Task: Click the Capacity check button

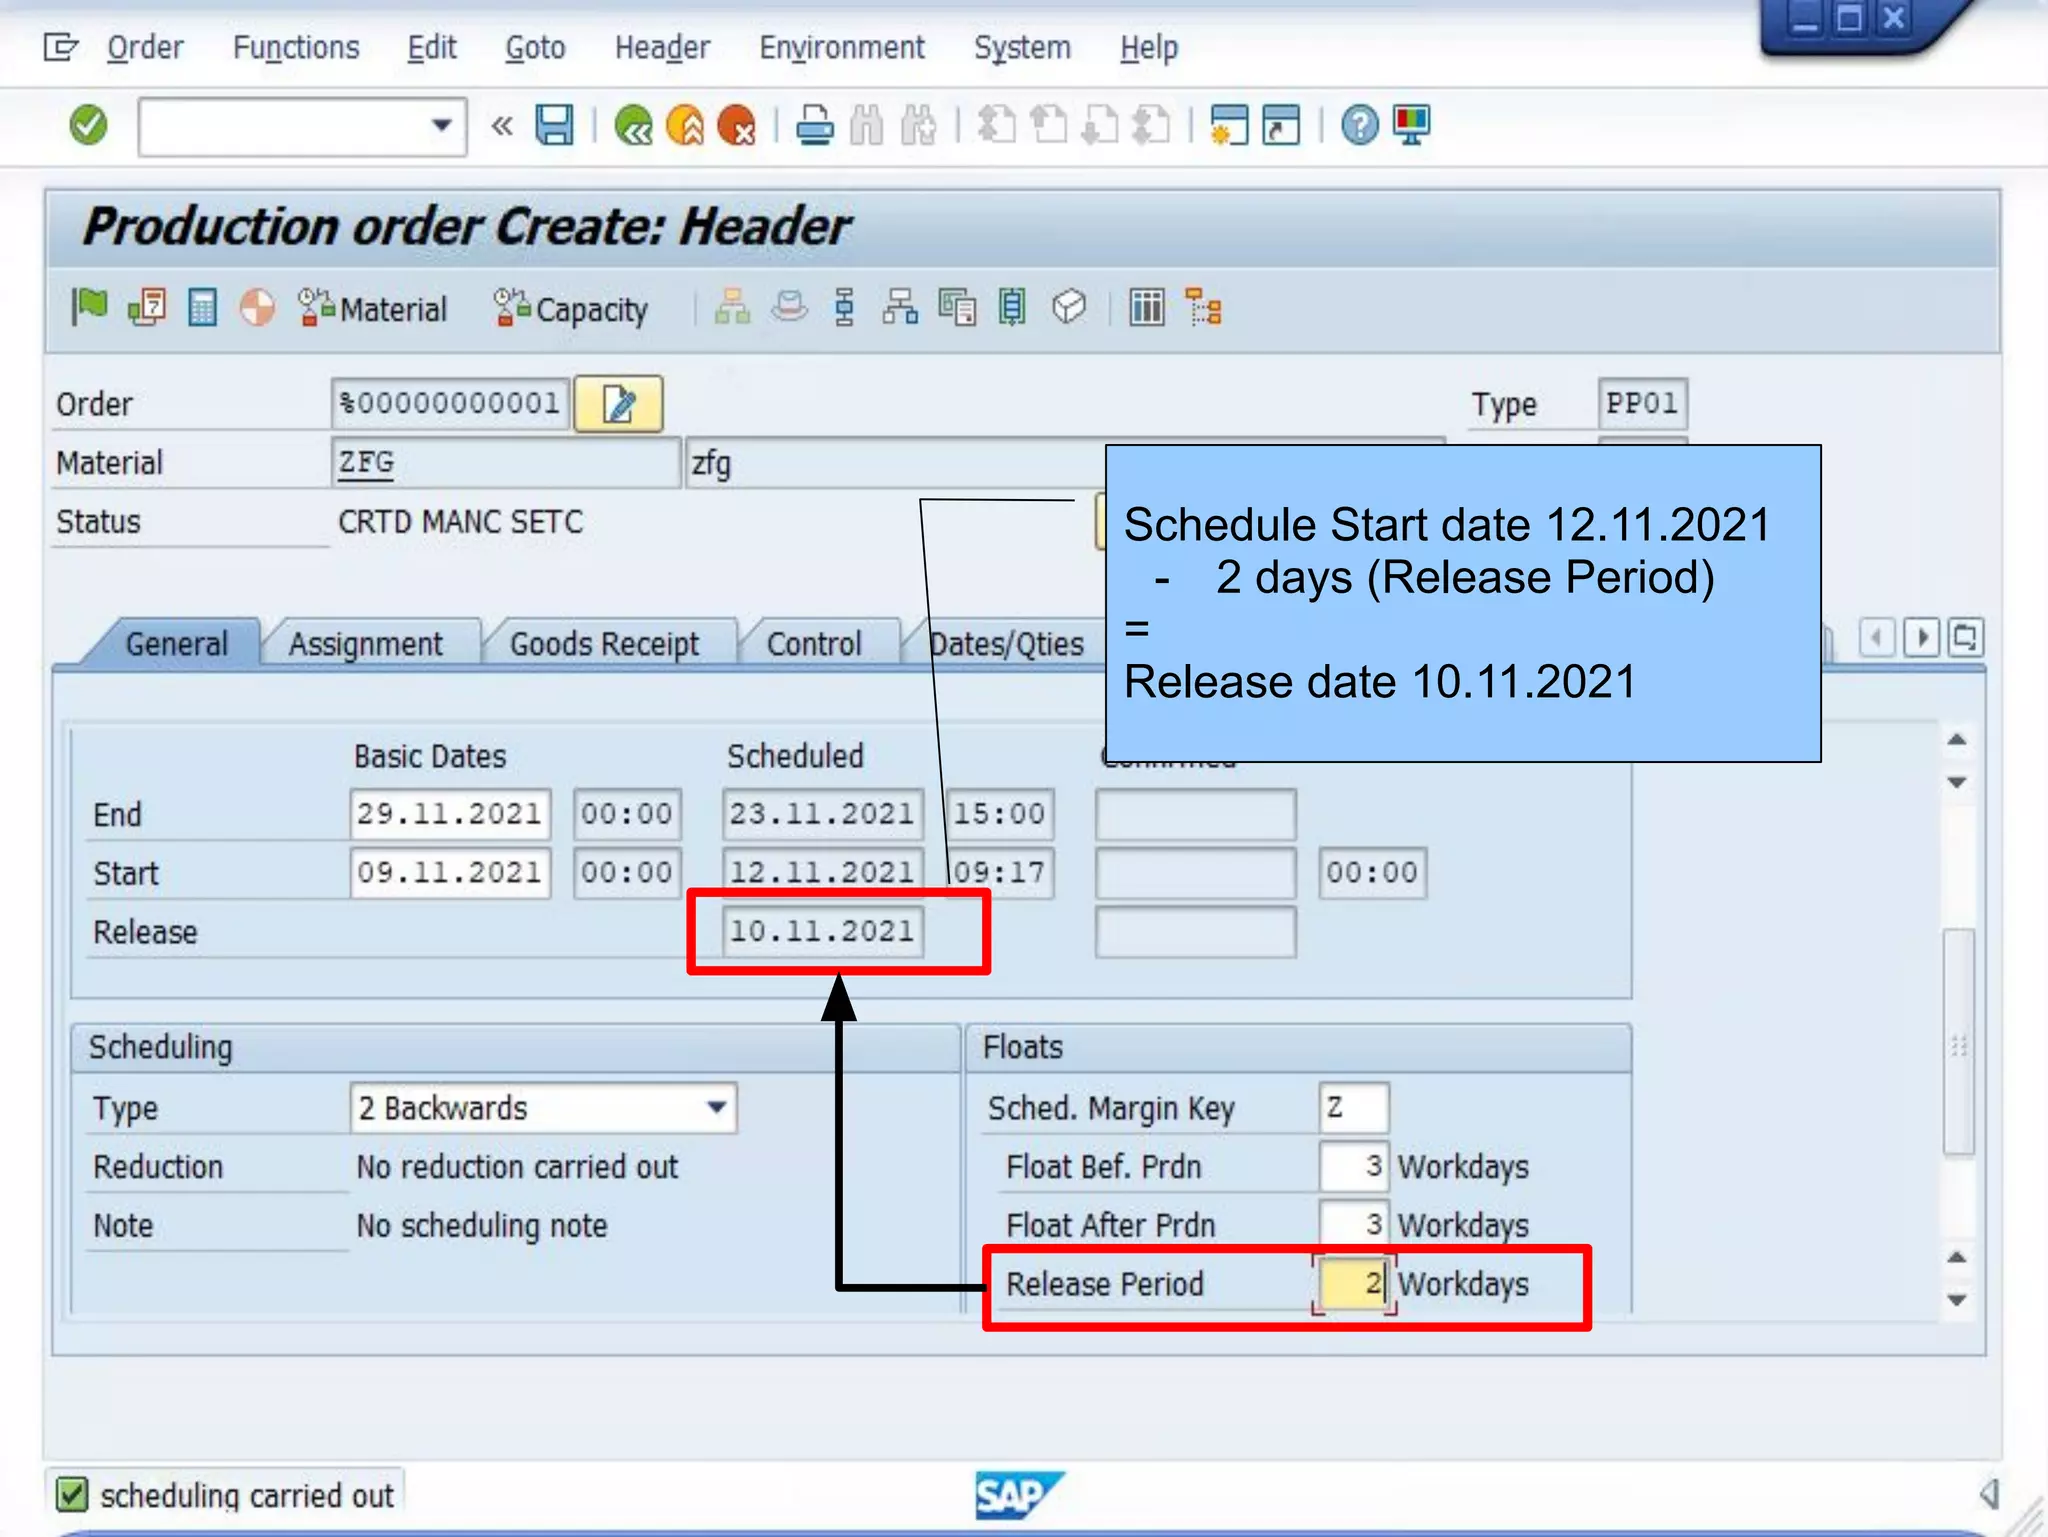Action: [571, 309]
